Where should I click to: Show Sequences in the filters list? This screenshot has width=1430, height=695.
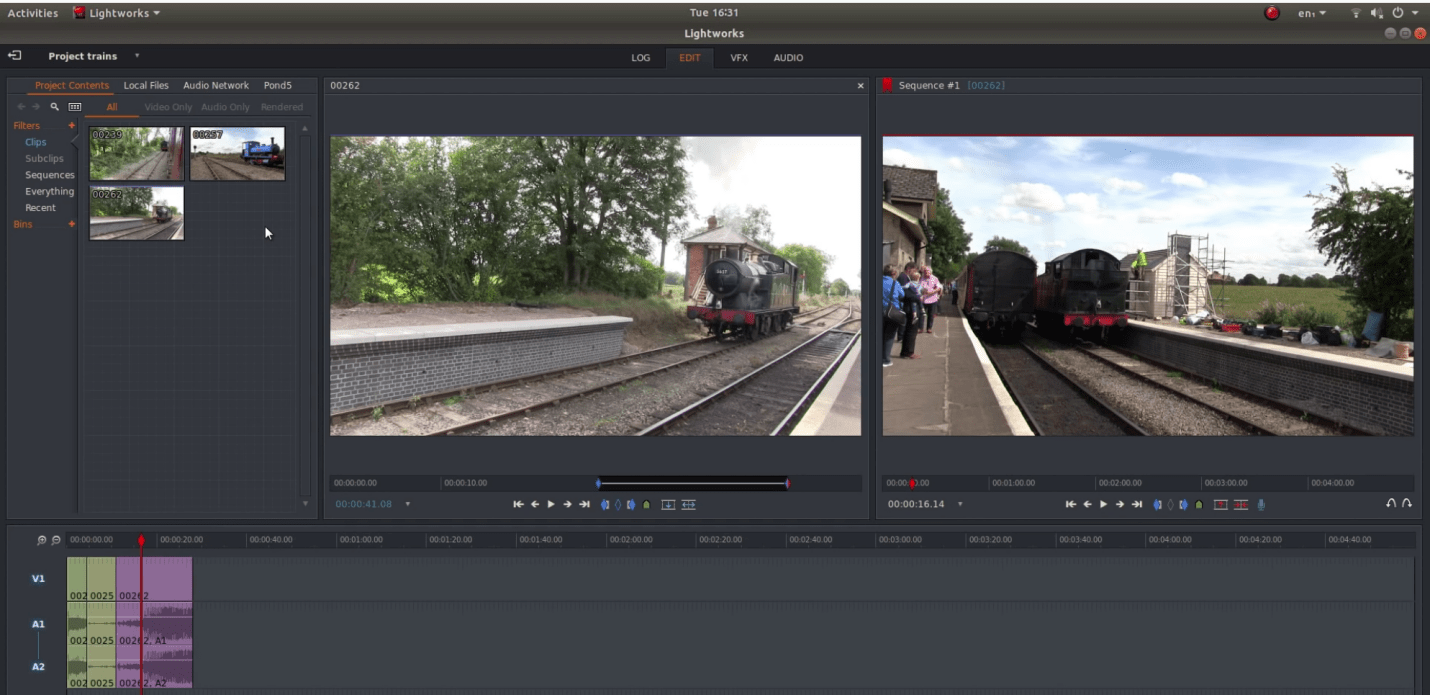click(50, 175)
